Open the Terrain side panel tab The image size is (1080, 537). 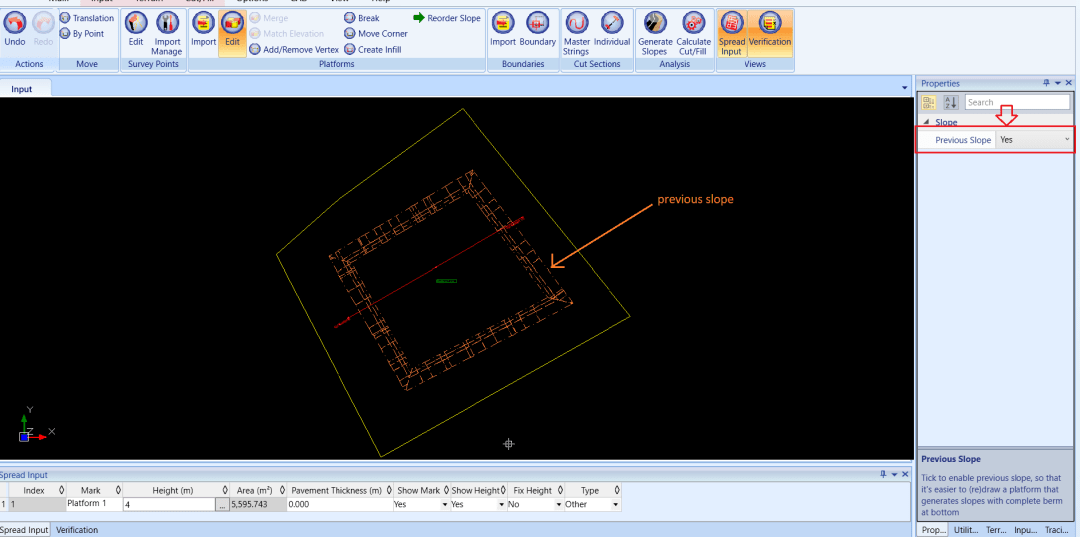996,530
